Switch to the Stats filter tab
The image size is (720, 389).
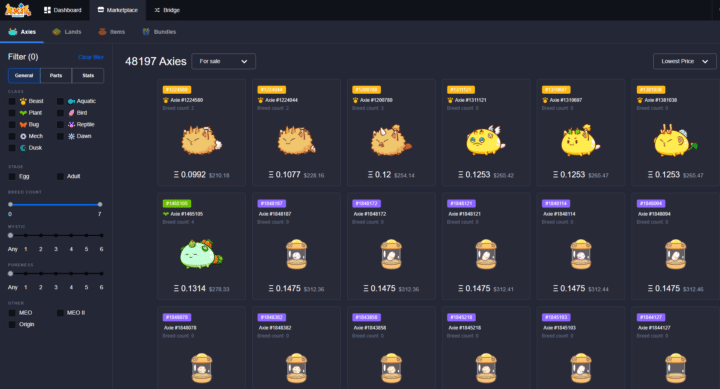[x=88, y=75]
